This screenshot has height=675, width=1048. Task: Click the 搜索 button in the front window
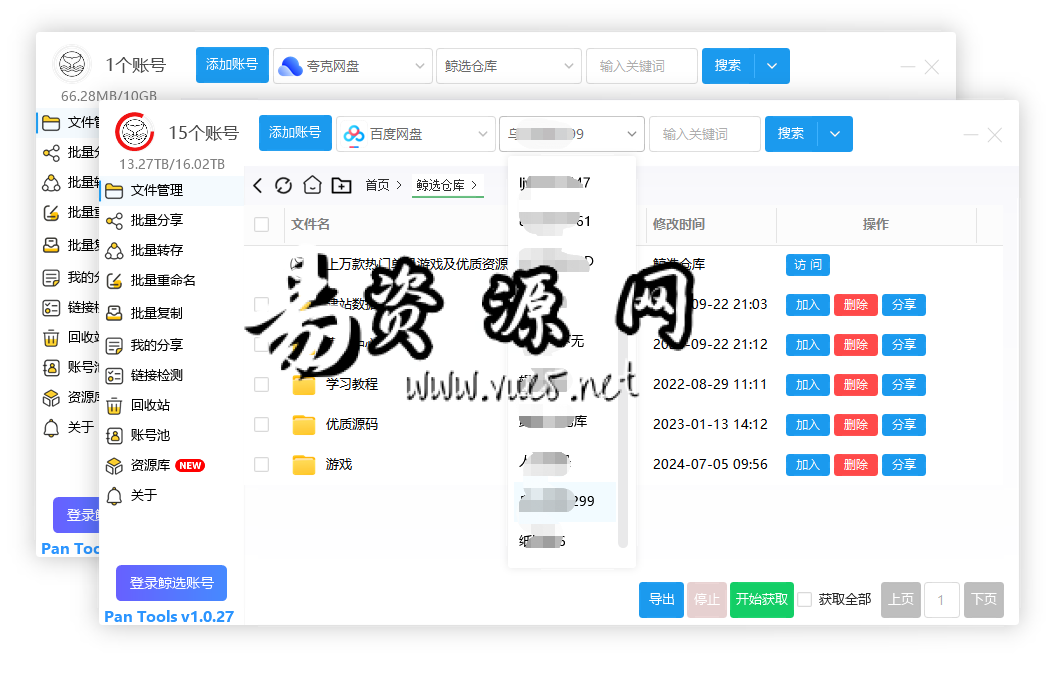(791, 134)
